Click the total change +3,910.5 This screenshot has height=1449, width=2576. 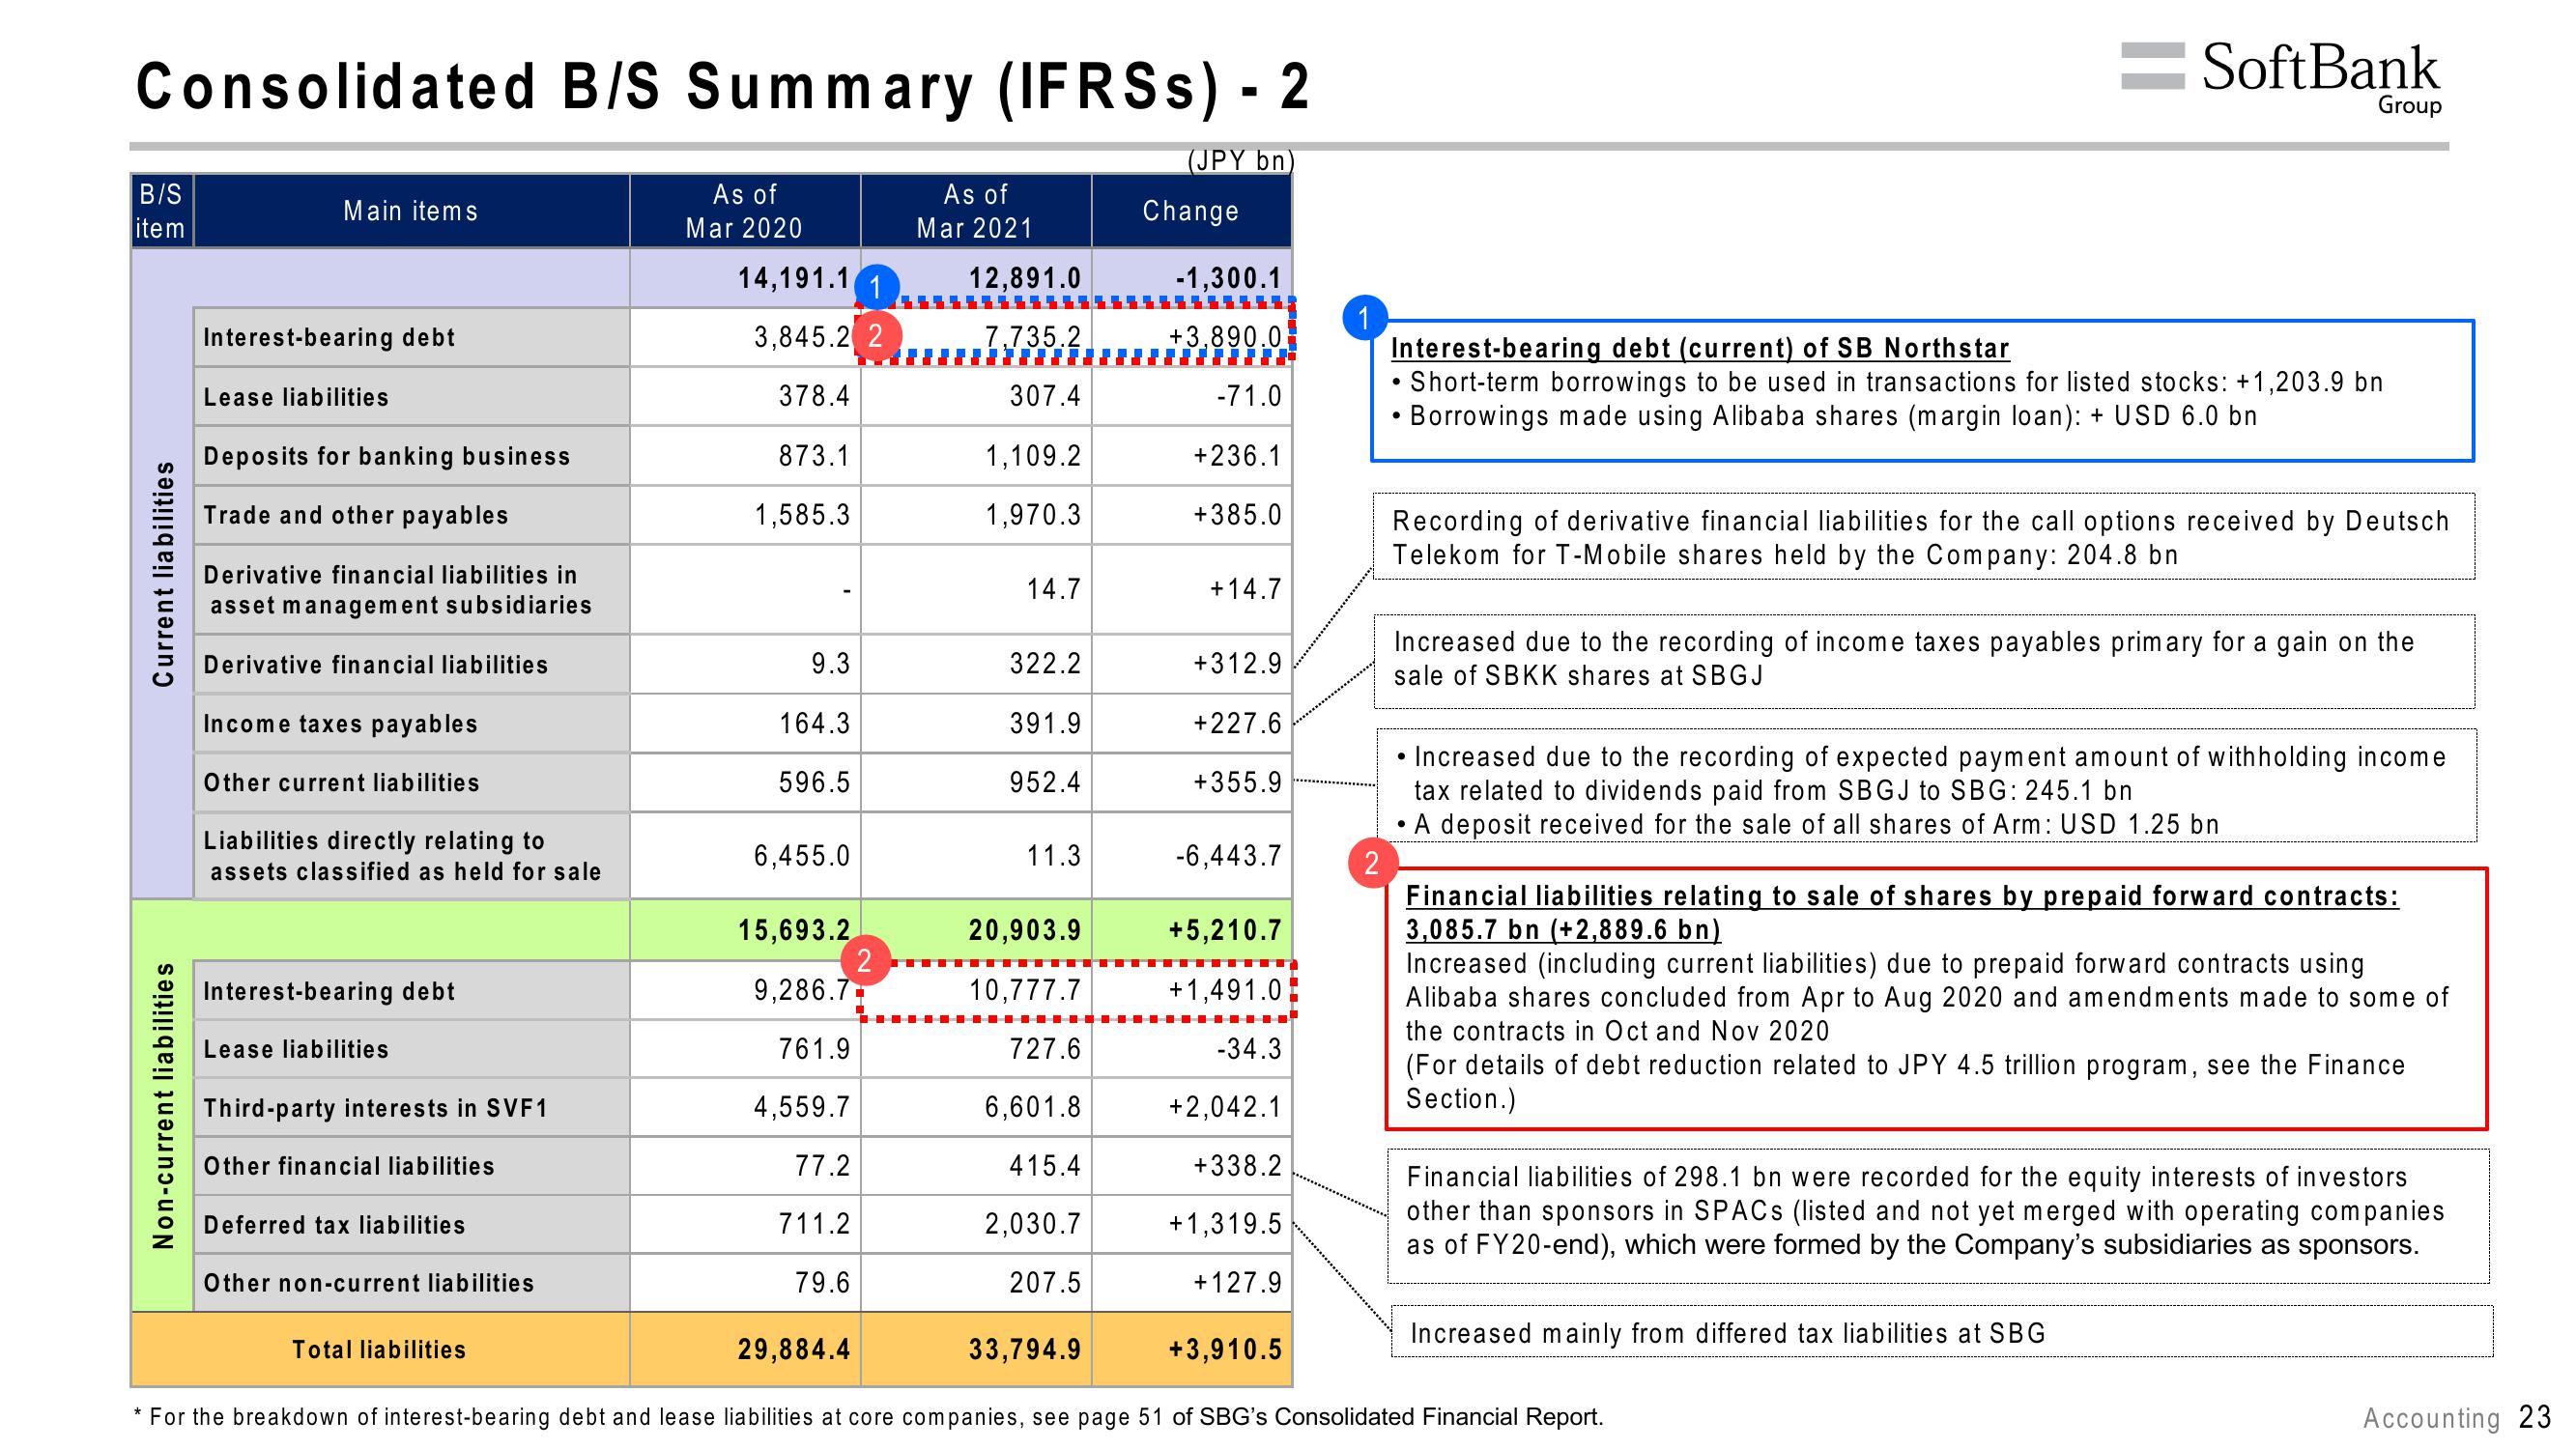(x=1225, y=1350)
